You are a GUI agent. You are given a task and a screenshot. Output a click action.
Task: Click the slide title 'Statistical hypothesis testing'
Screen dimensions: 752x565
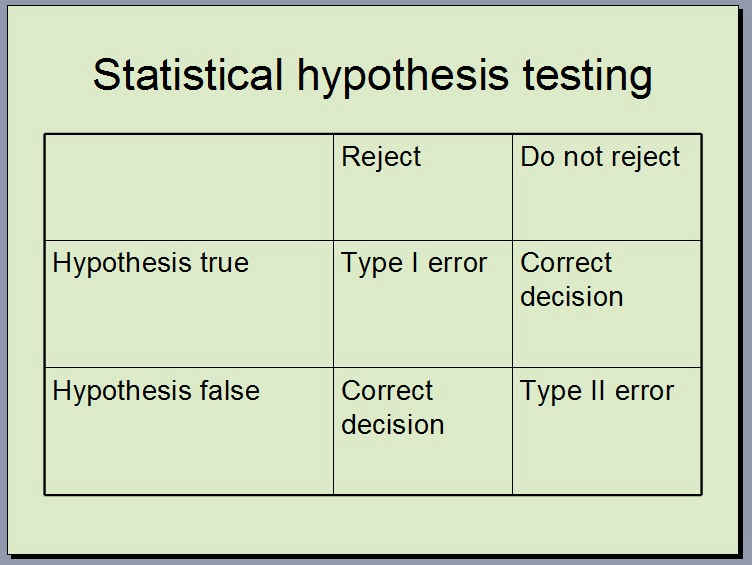(372, 75)
